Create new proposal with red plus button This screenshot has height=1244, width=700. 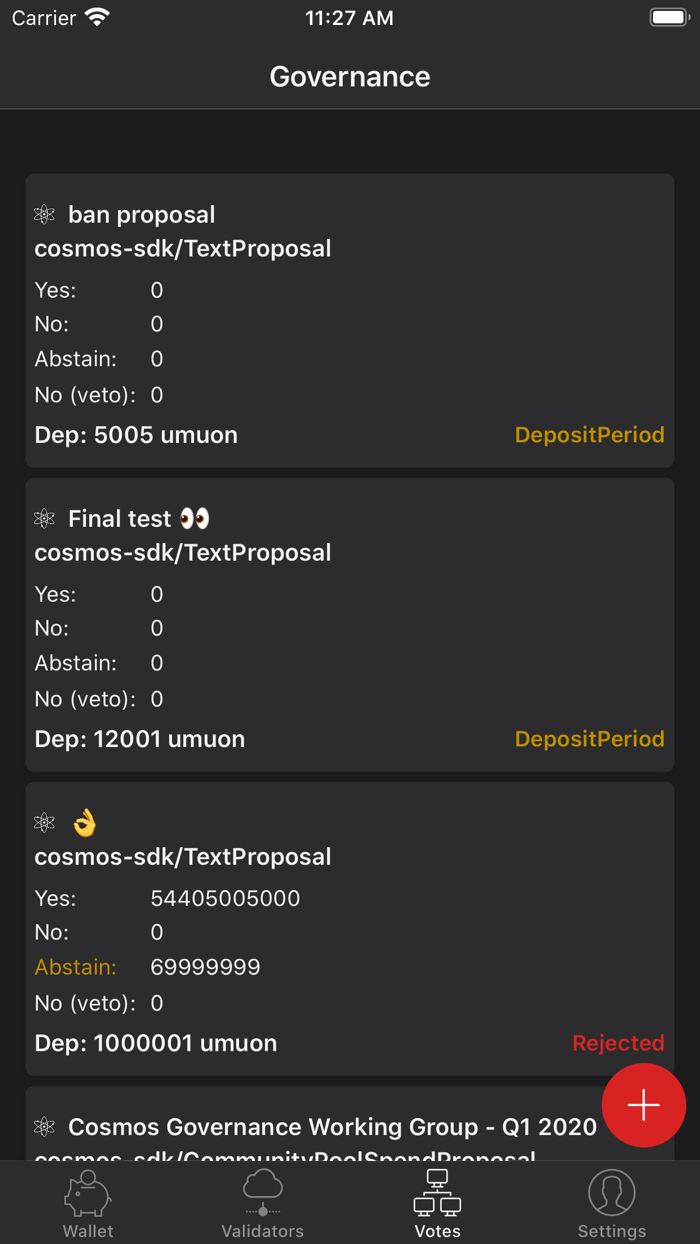point(643,1105)
